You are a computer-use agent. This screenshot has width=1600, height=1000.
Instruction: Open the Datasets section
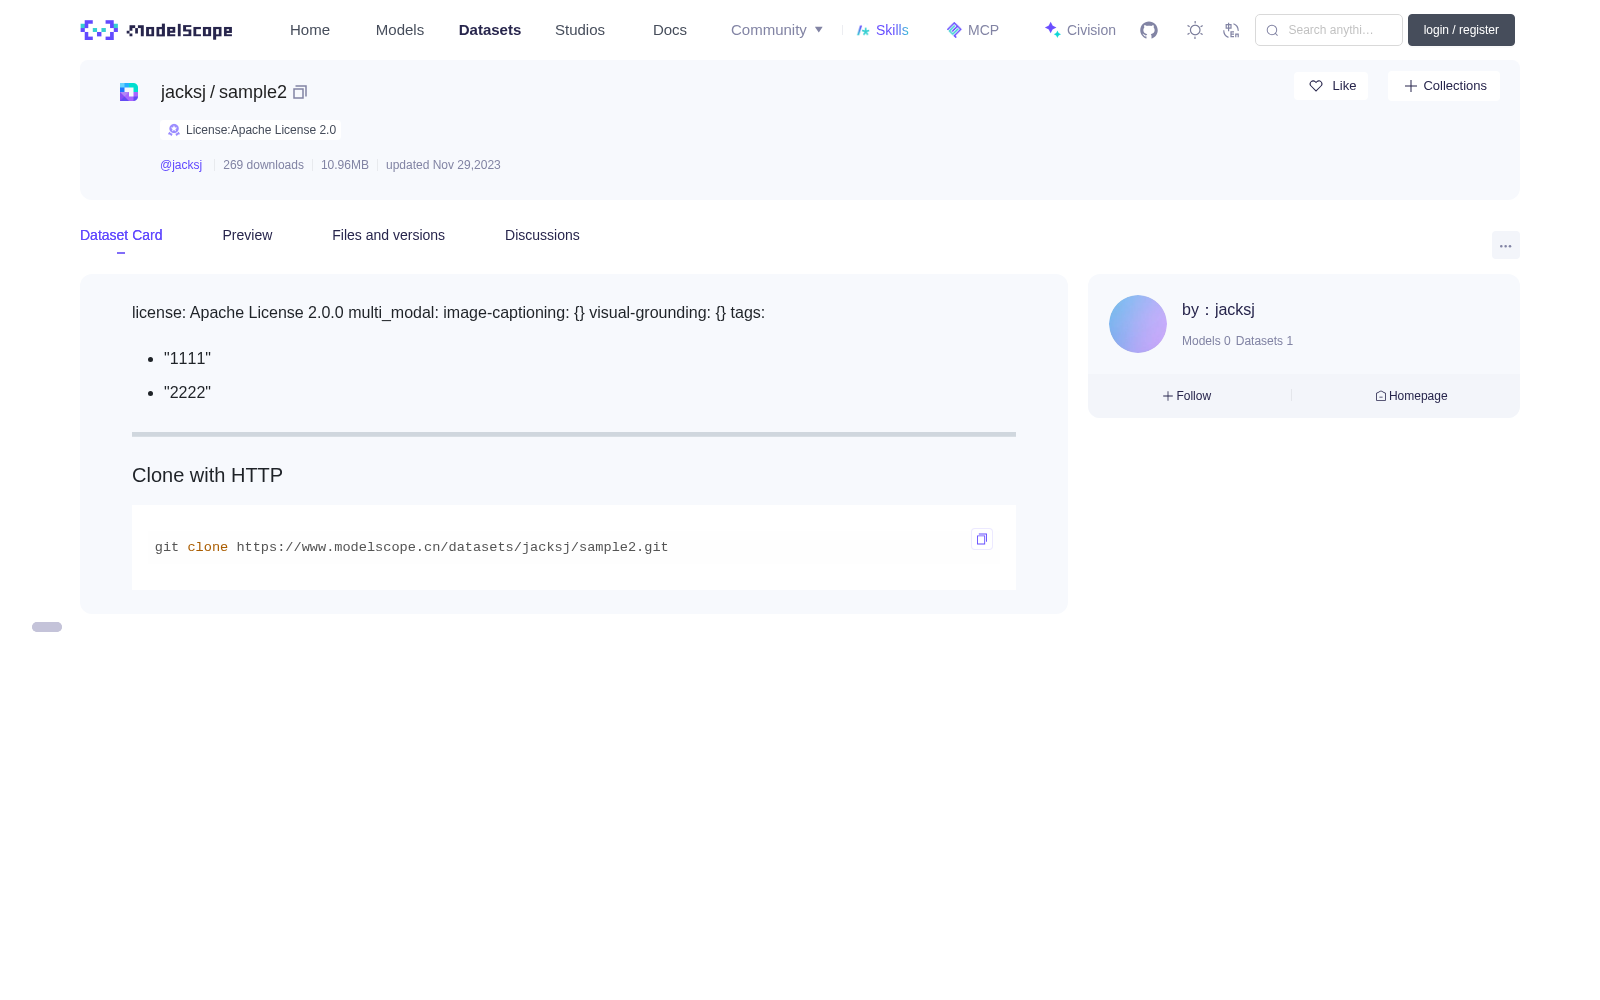(x=490, y=30)
